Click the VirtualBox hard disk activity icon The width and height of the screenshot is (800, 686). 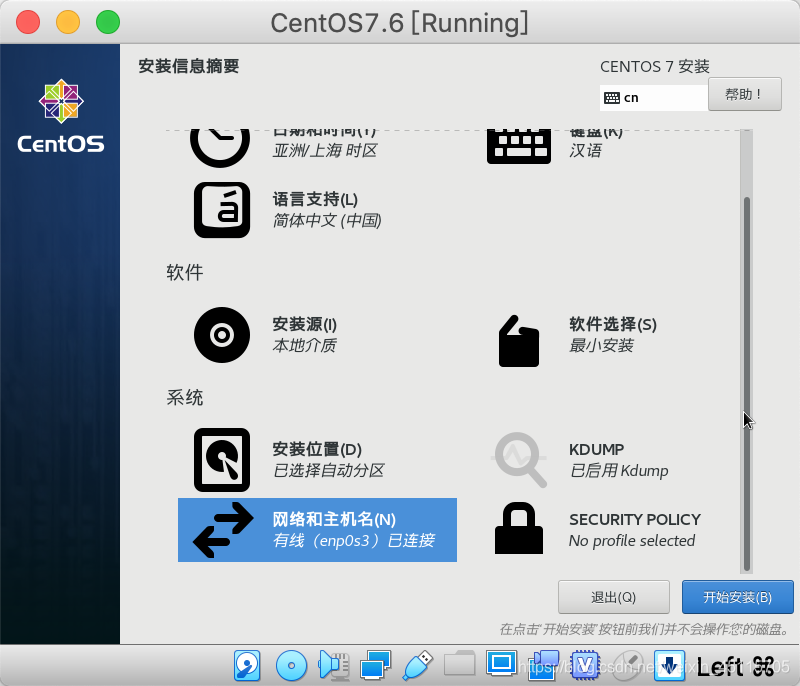click(247, 666)
